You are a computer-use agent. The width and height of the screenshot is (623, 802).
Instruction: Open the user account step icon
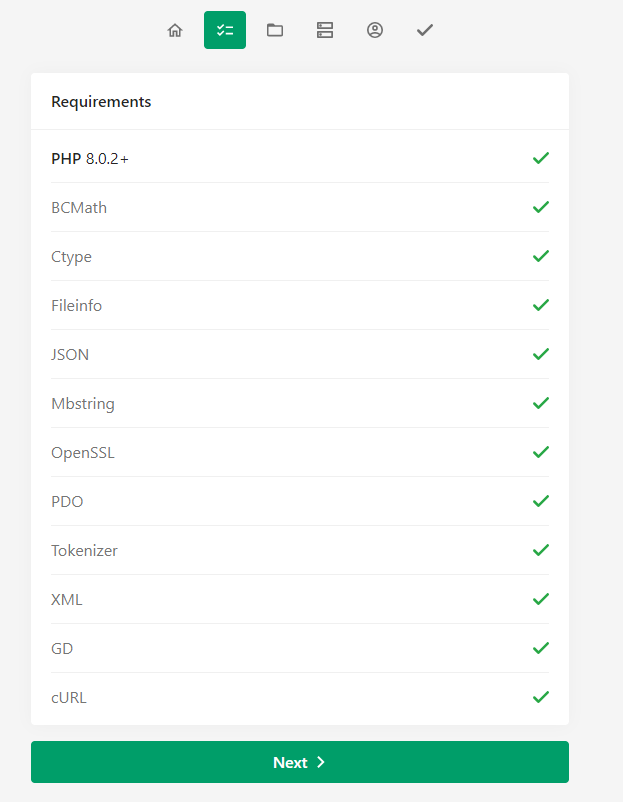375,30
